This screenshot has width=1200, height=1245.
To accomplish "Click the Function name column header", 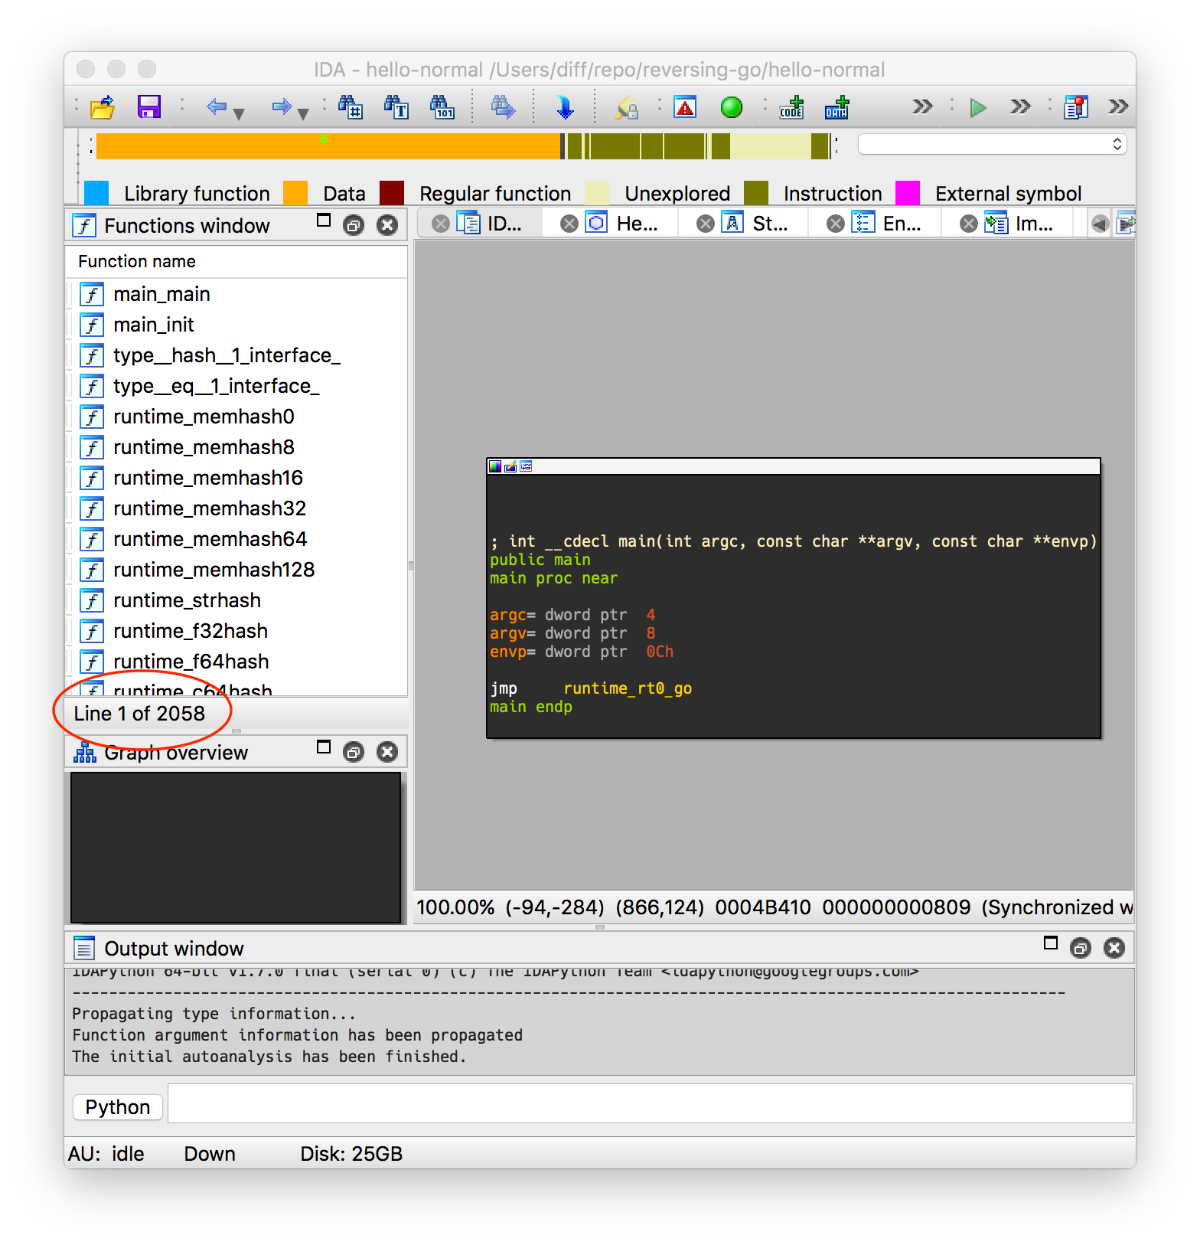I will pos(237,261).
